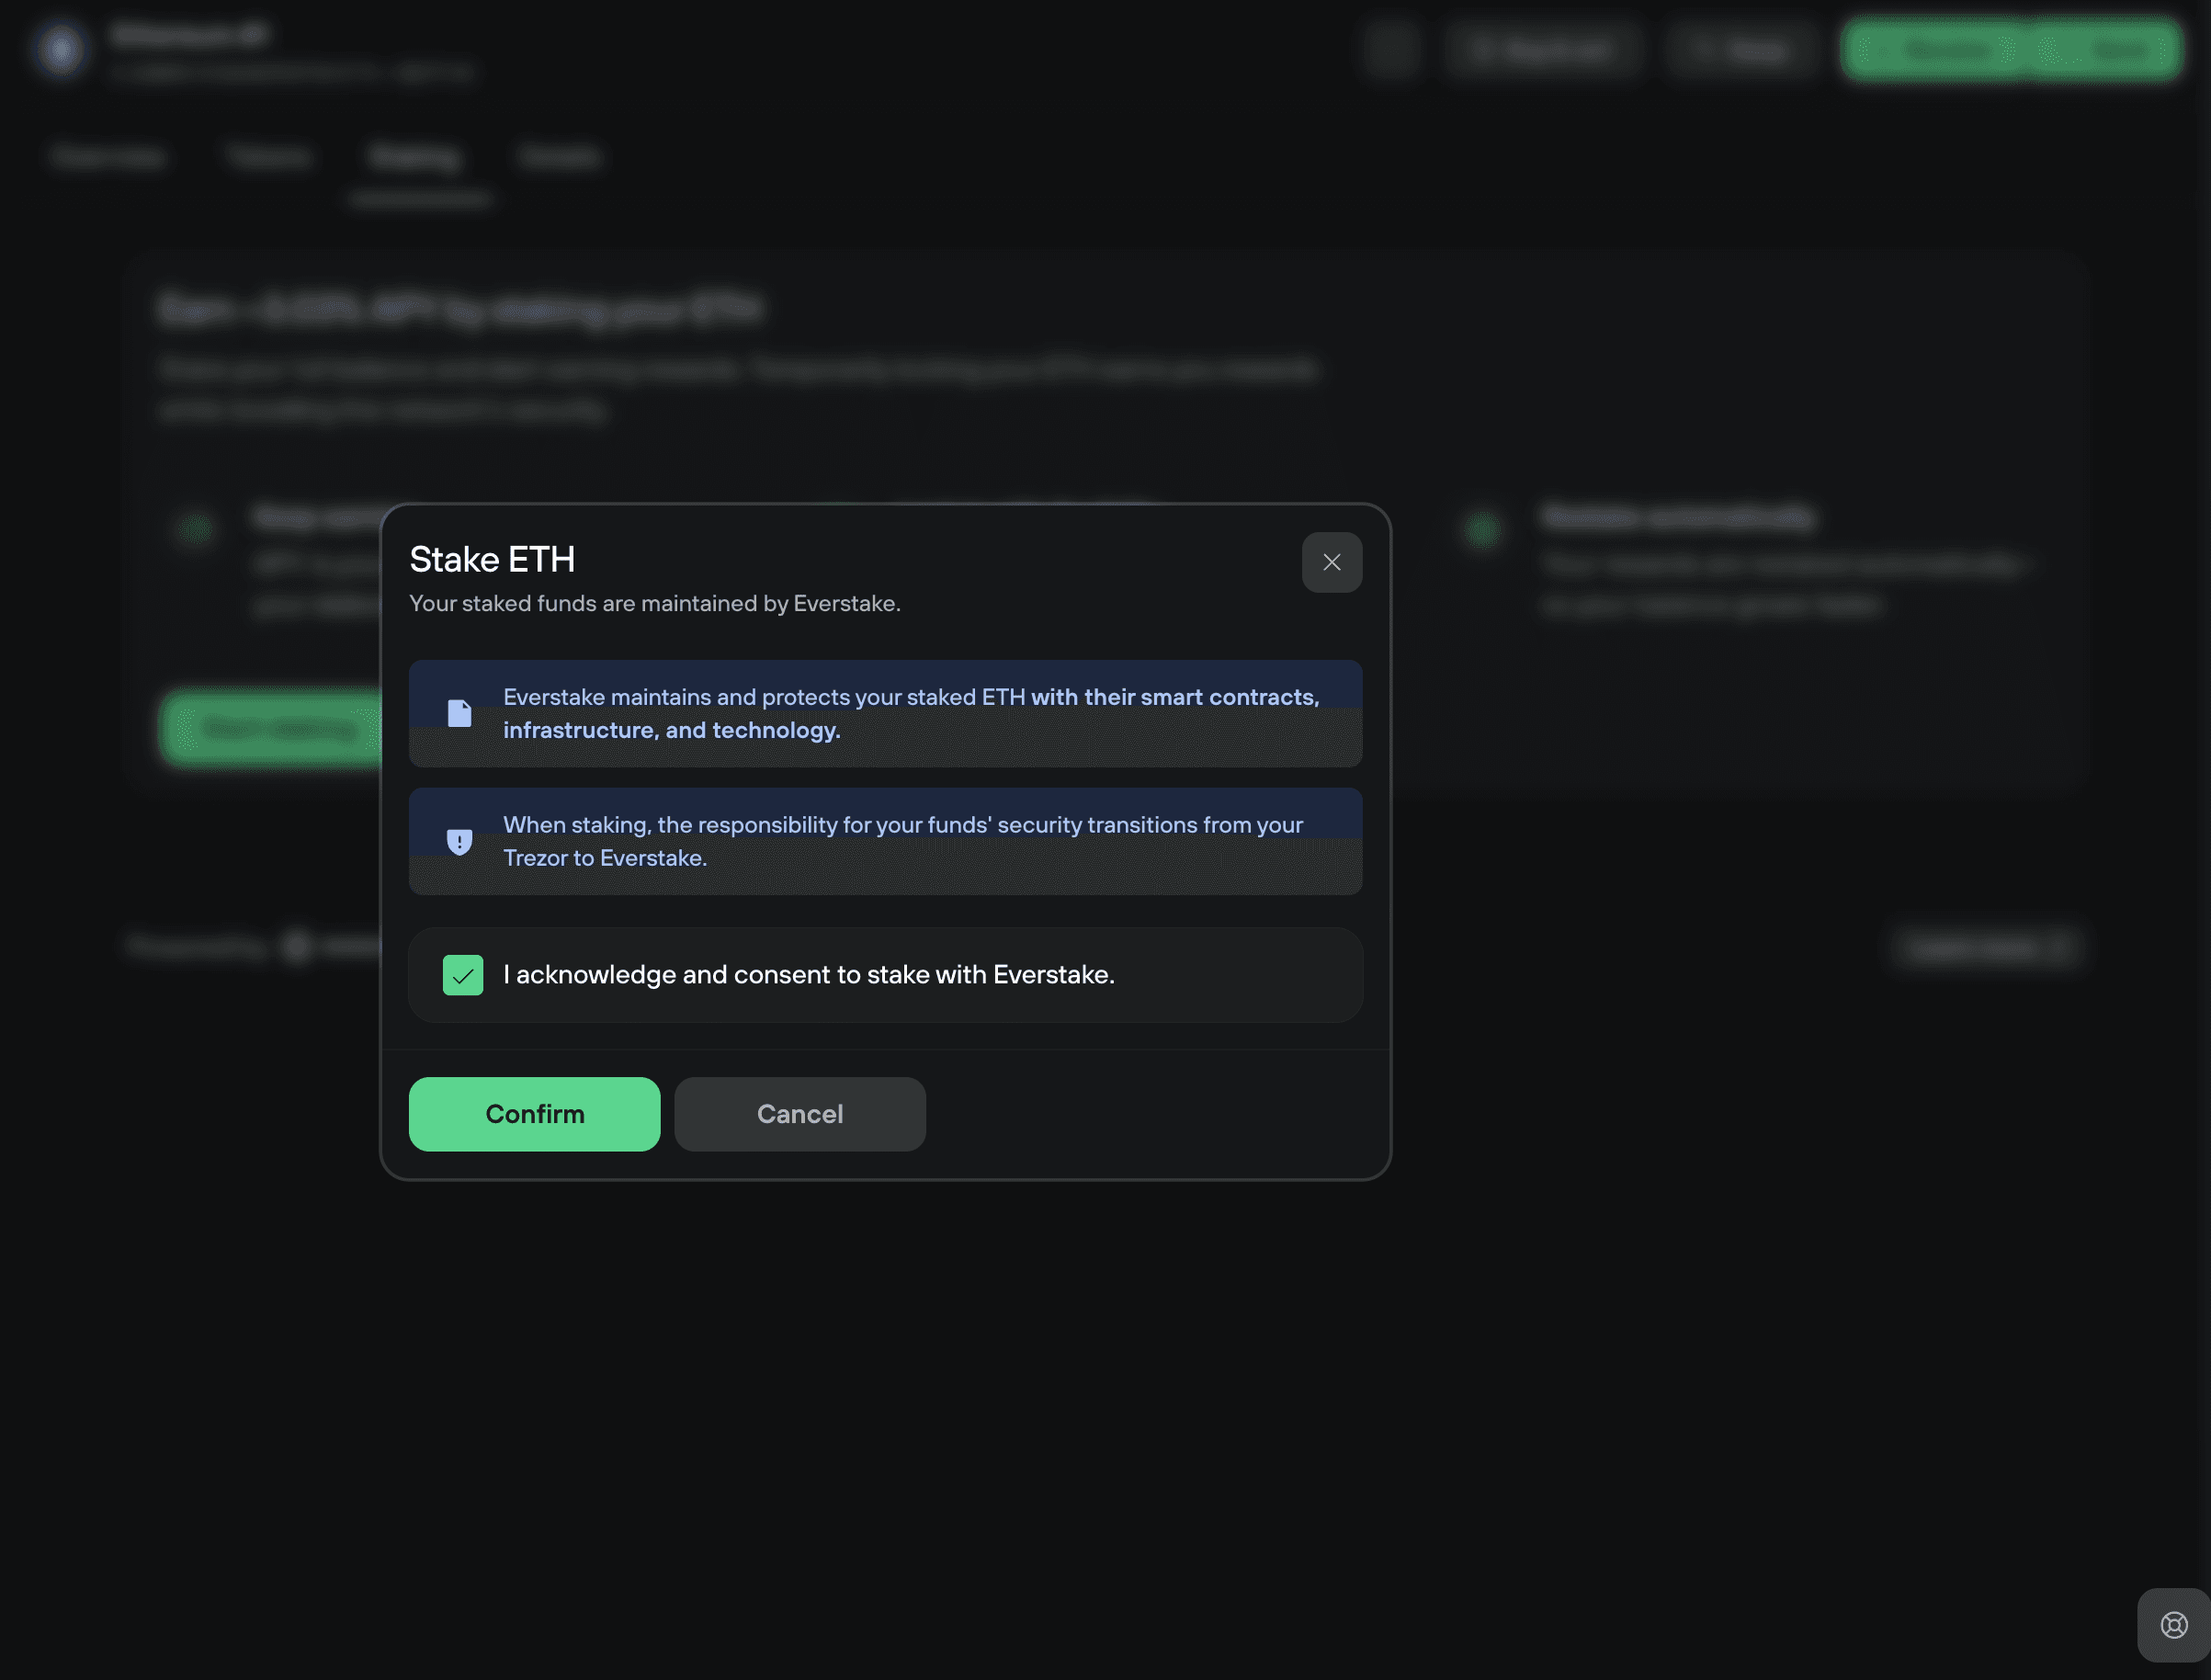This screenshot has height=1680, width=2211.
Task: Click the 'with their smart contracts' notice text
Action: click(1175, 697)
